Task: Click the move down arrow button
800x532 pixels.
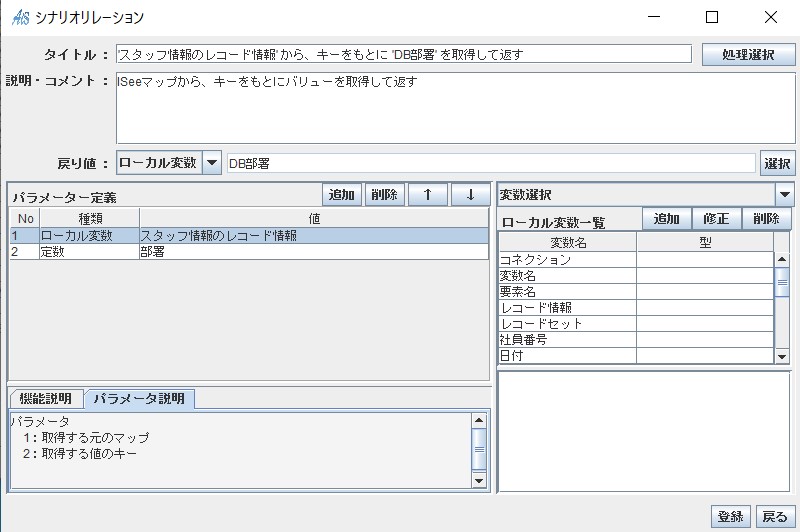Action: (471, 195)
